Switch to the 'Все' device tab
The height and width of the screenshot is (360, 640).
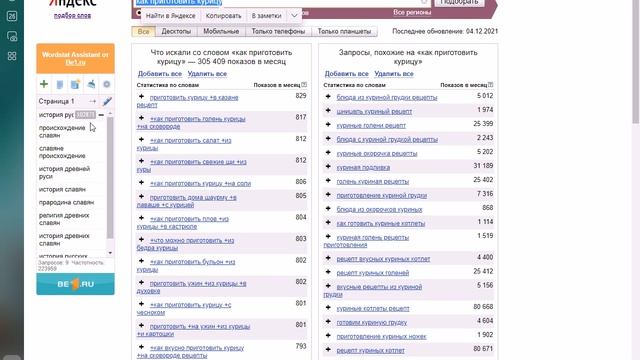pos(143,31)
